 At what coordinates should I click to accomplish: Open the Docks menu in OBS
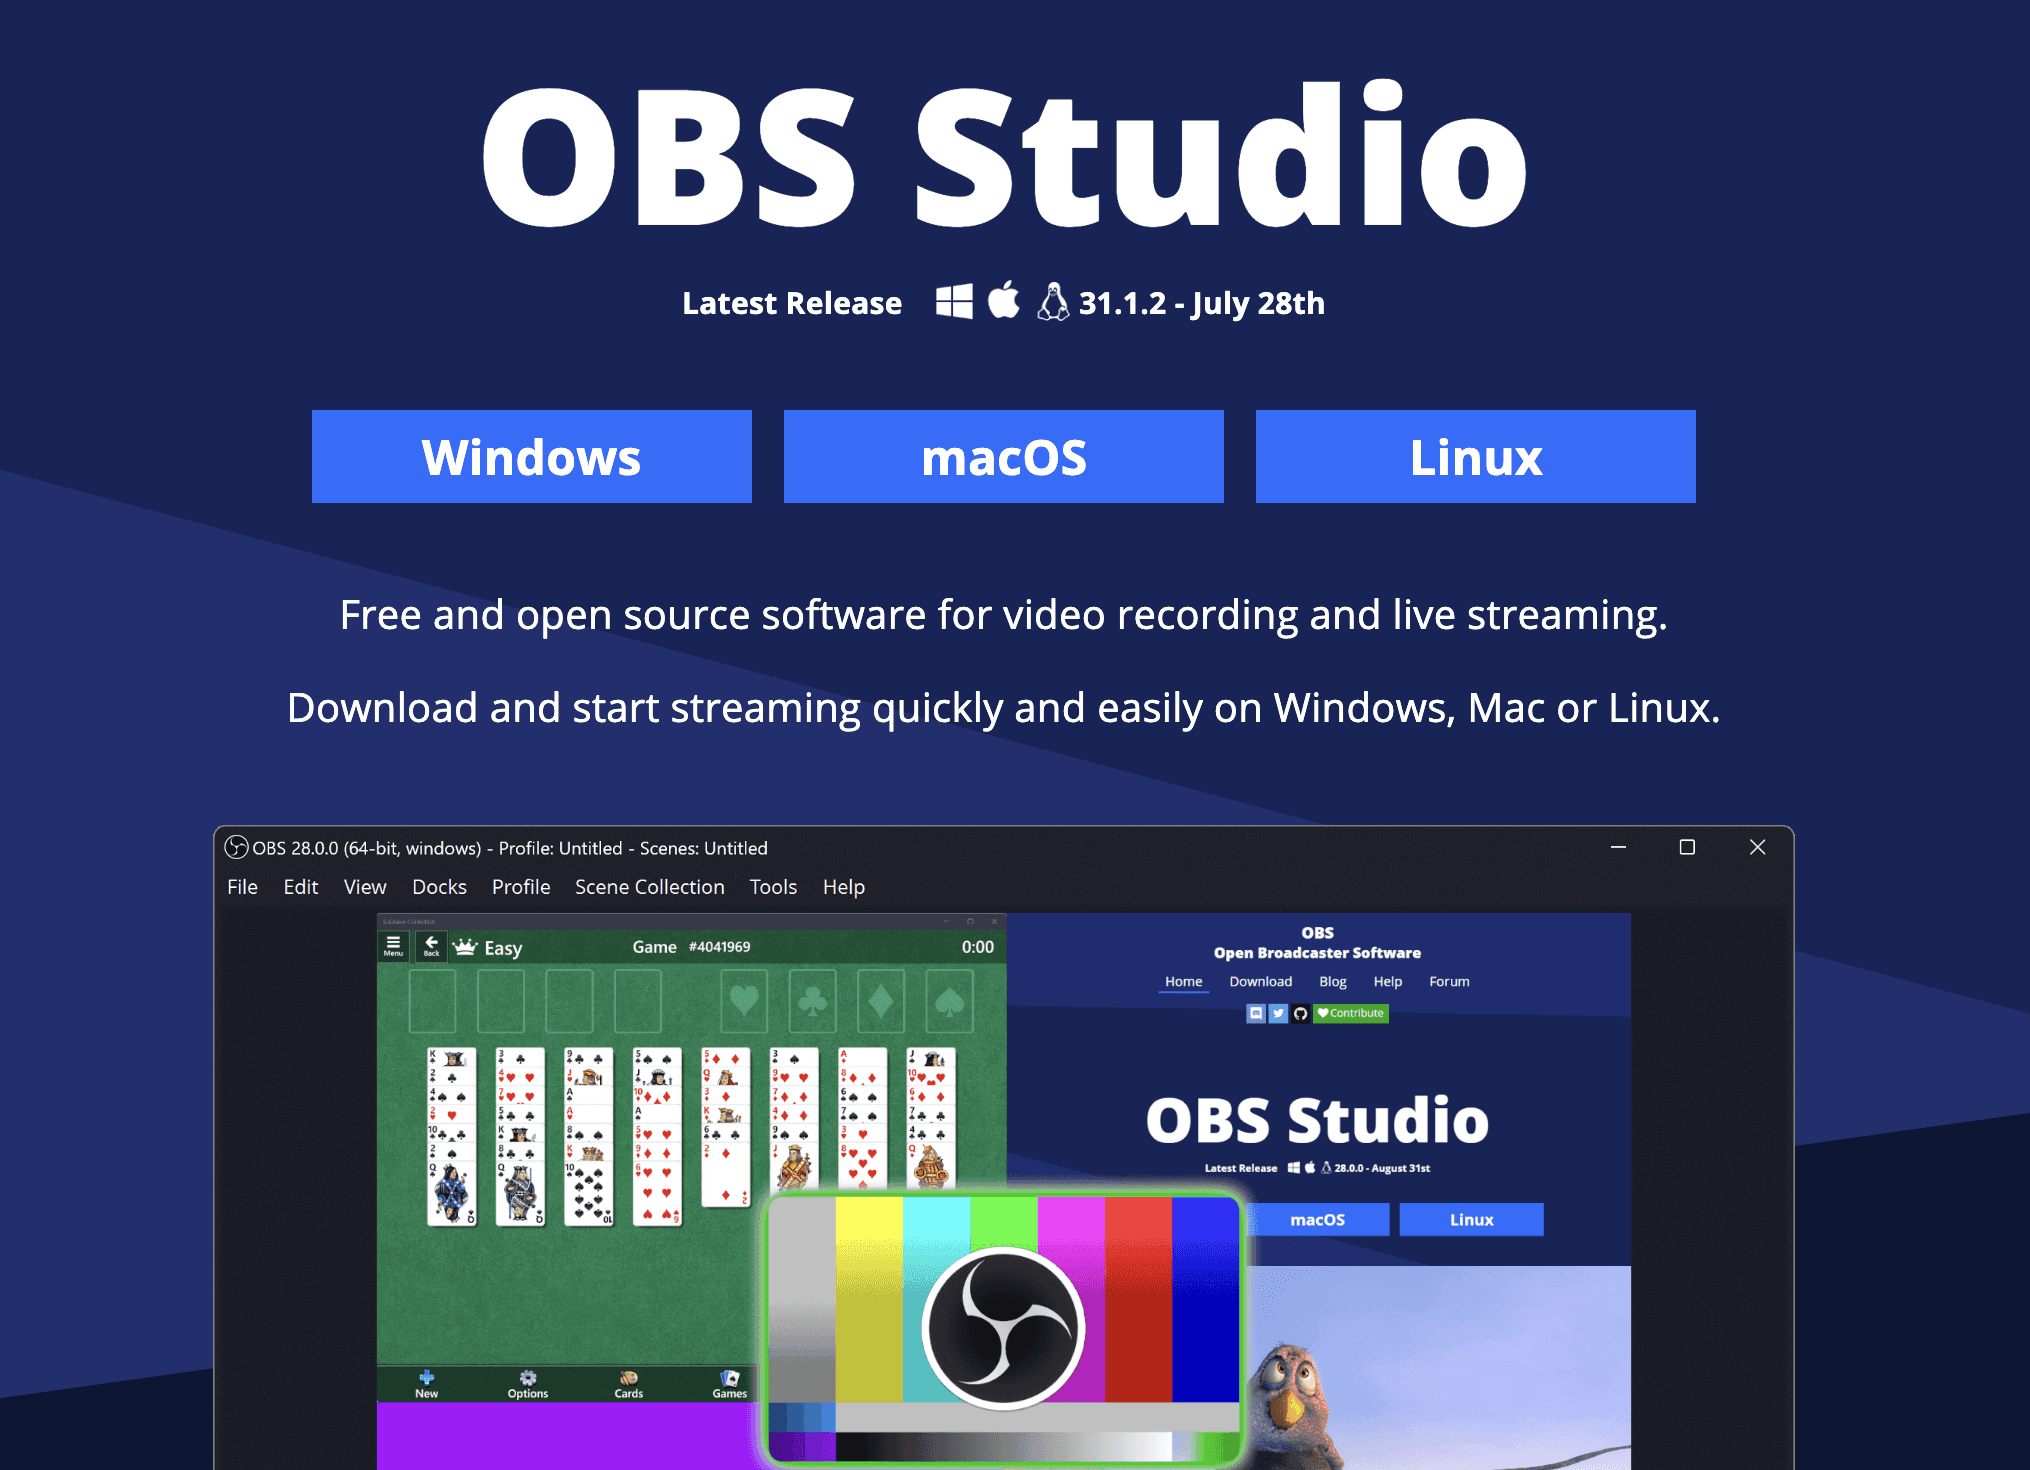click(439, 886)
